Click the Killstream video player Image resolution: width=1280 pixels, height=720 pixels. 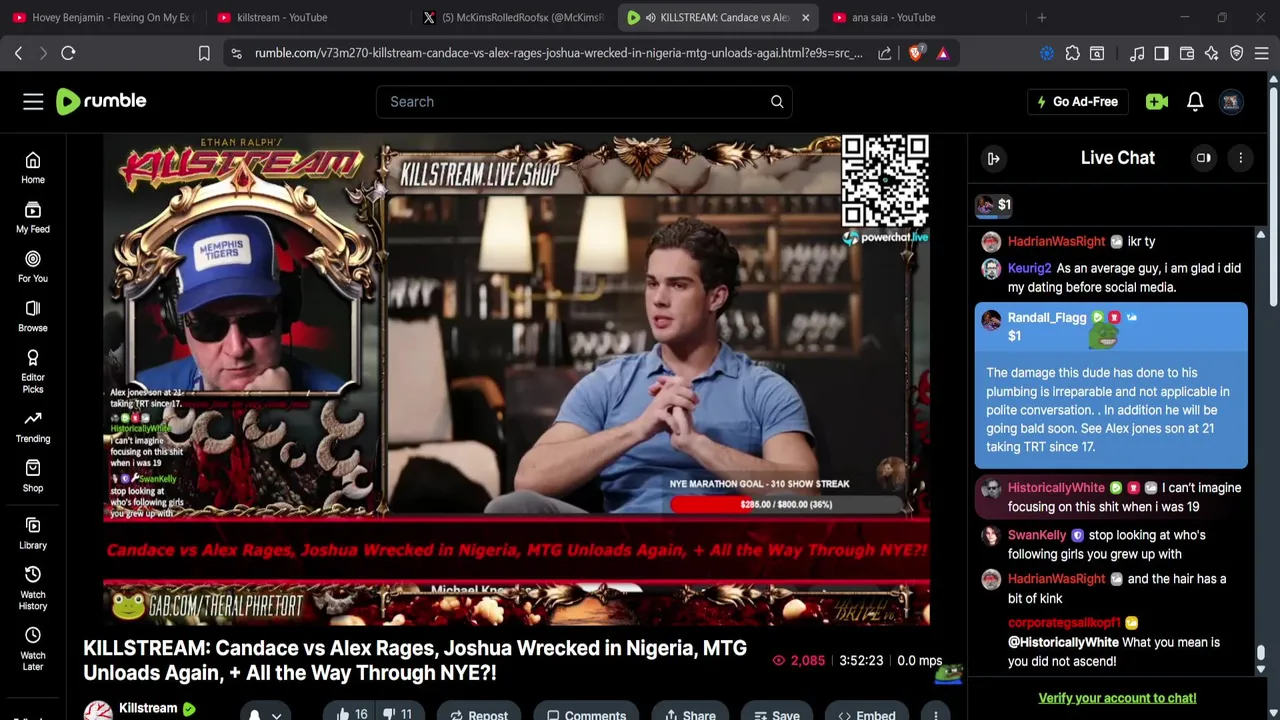click(516, 379)
